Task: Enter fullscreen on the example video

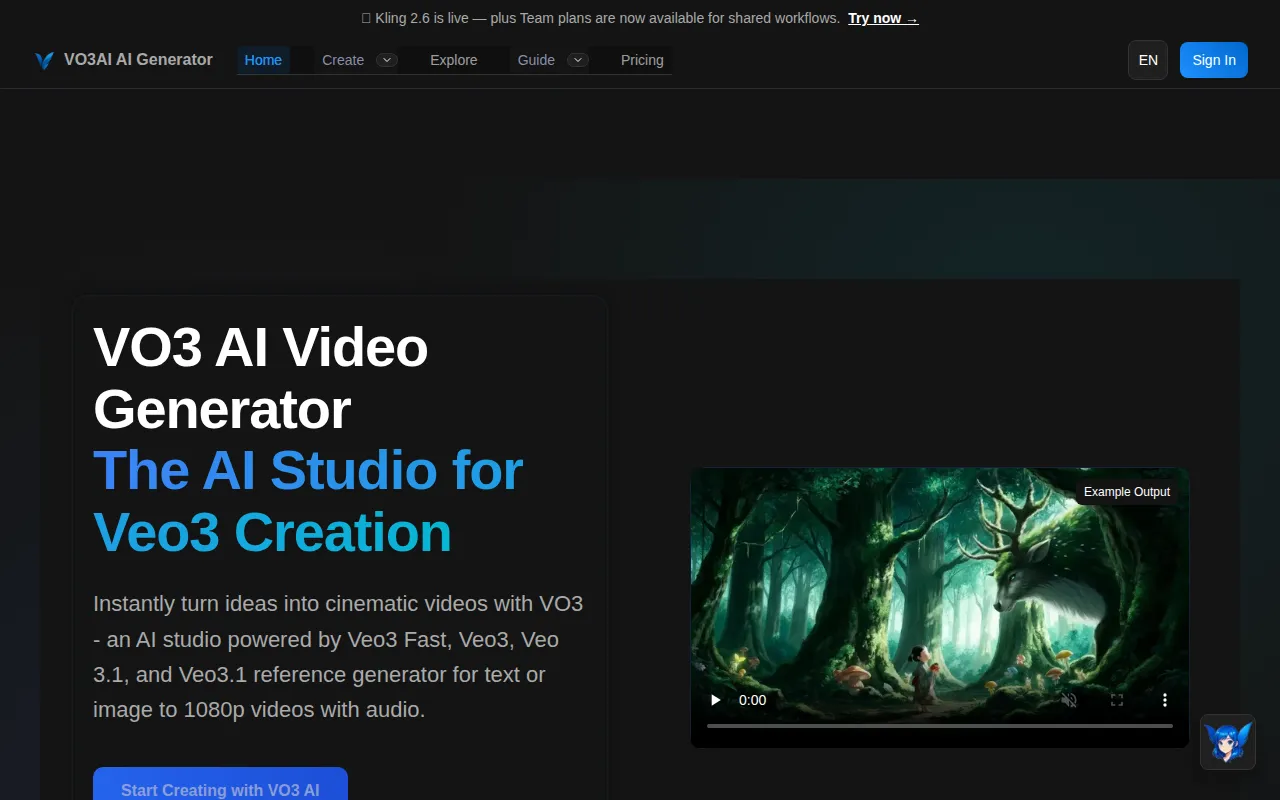Action: click(1117, 700)
